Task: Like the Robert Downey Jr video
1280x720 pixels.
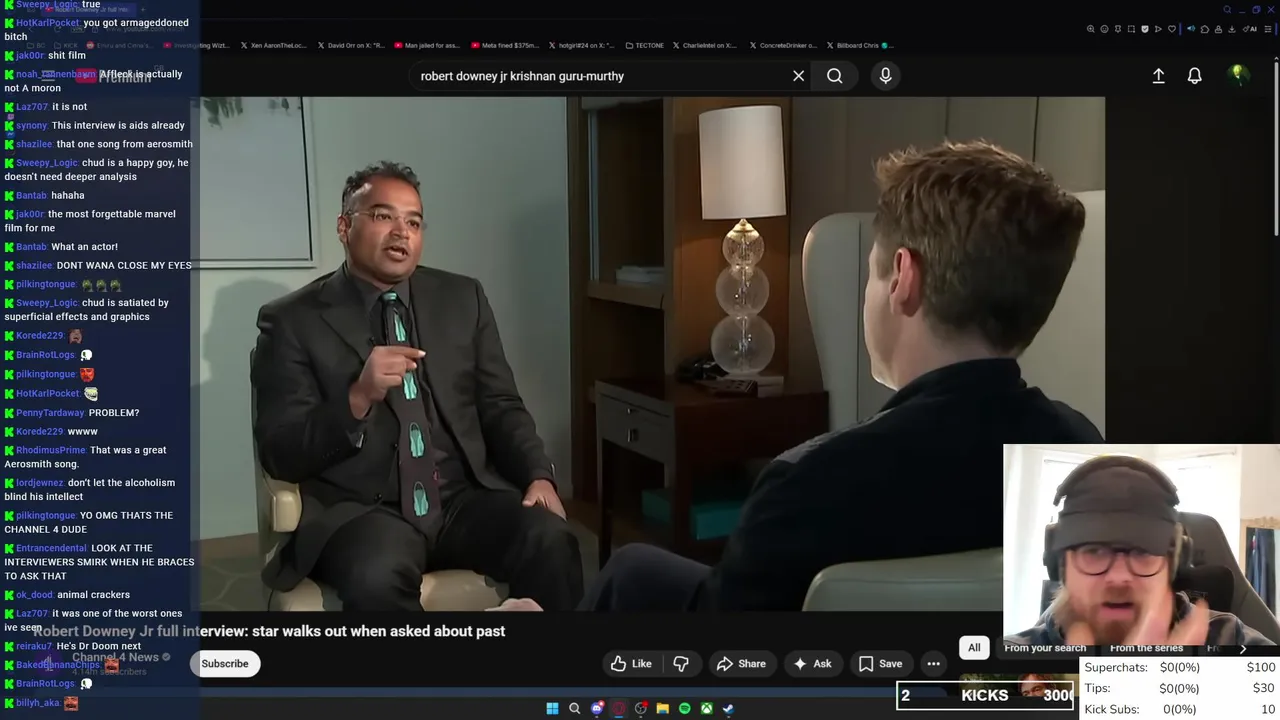Action: [631, 664]
